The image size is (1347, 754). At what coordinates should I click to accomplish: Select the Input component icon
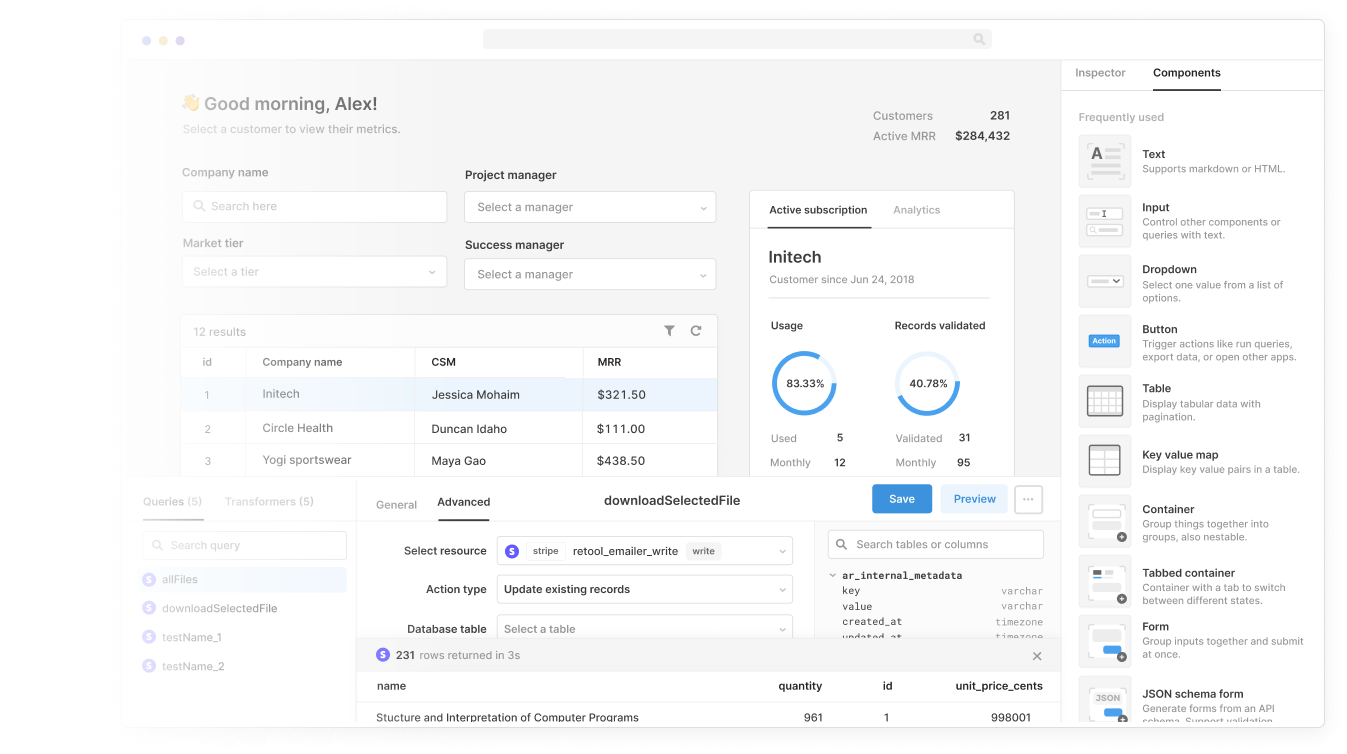pos(1104,221)
